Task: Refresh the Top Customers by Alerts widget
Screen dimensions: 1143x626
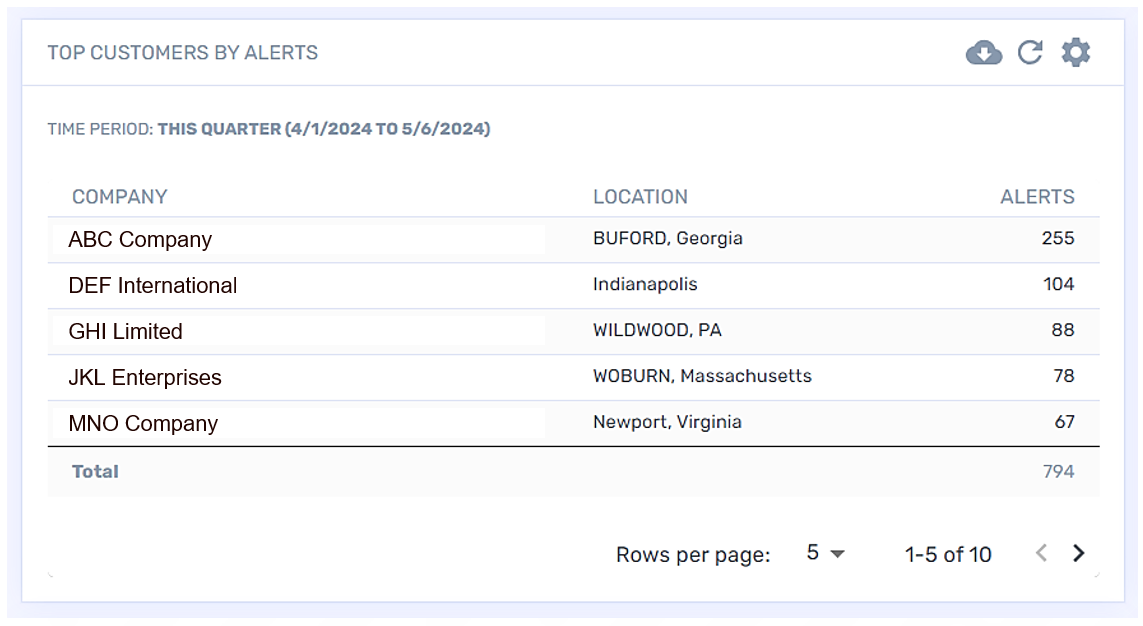Action: point(1030,53)
